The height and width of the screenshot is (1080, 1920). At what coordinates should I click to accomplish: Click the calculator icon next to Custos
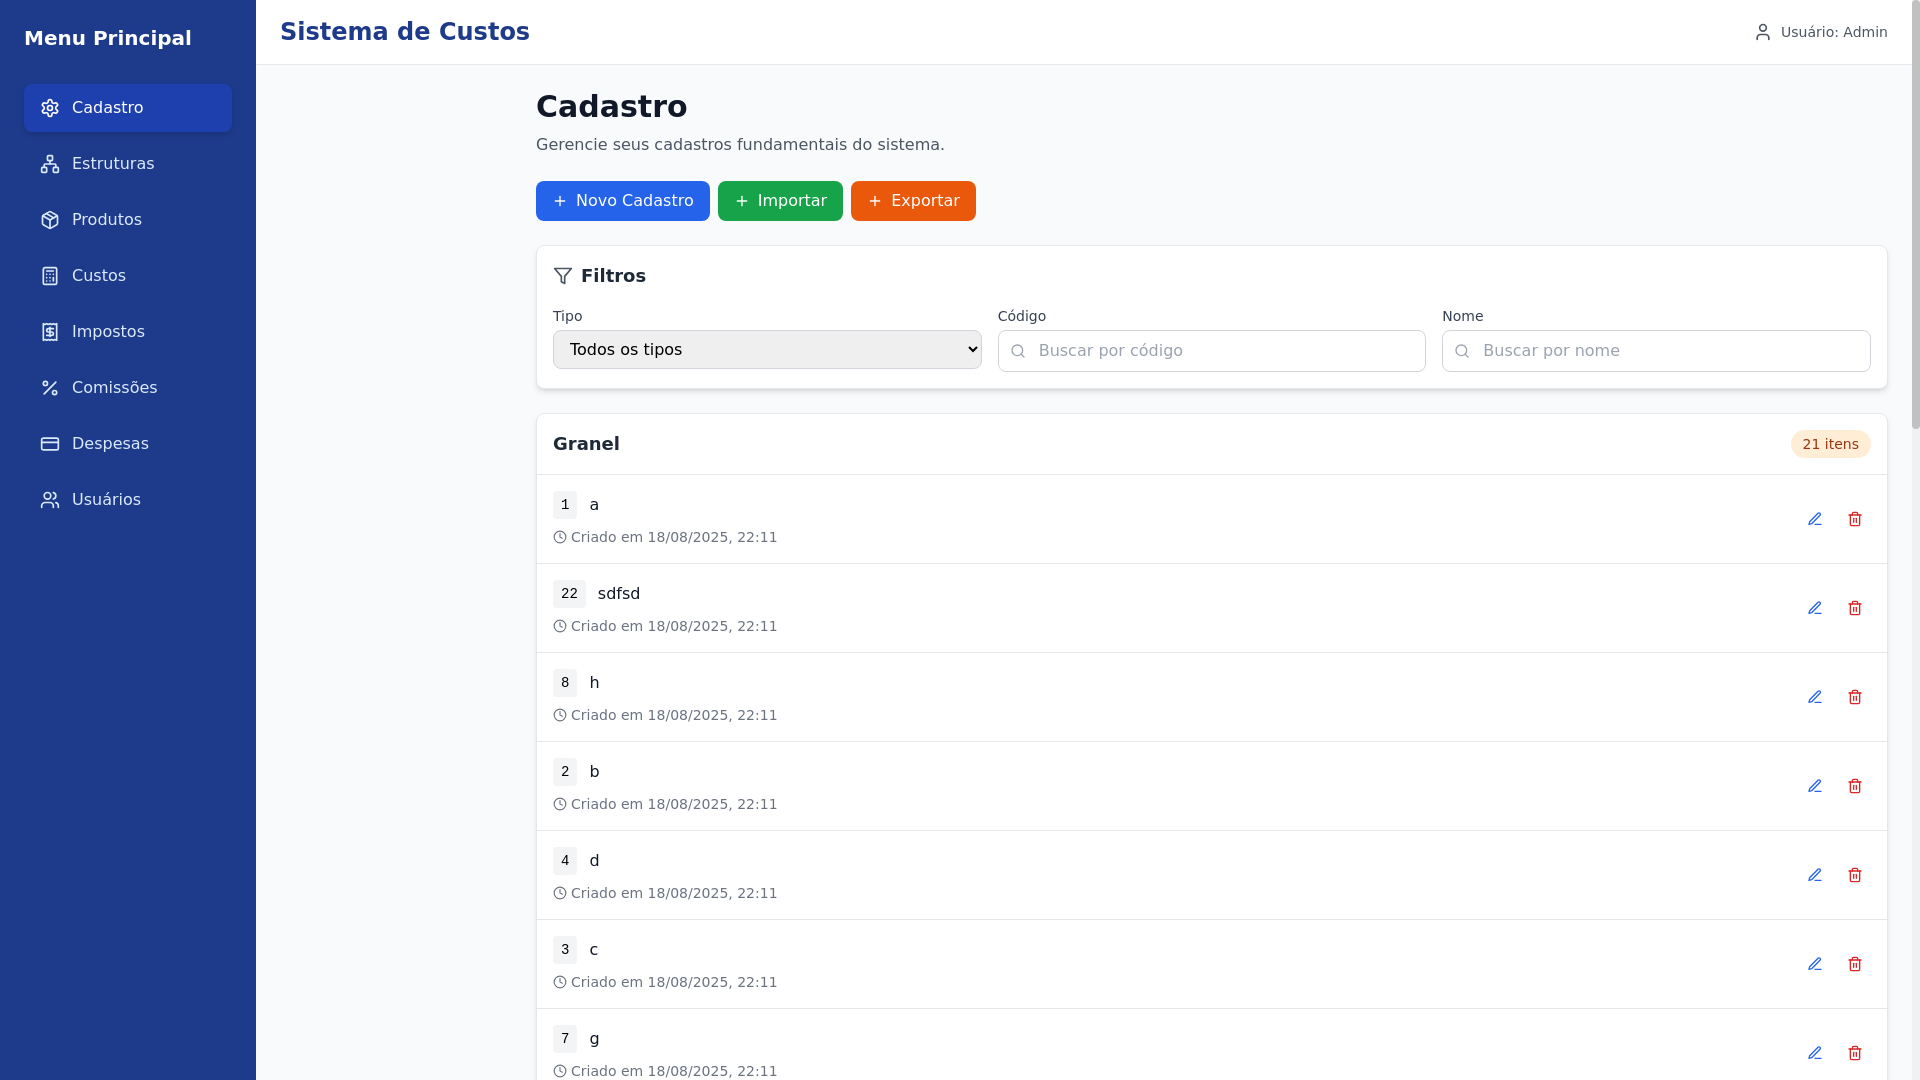coord(50,276)
